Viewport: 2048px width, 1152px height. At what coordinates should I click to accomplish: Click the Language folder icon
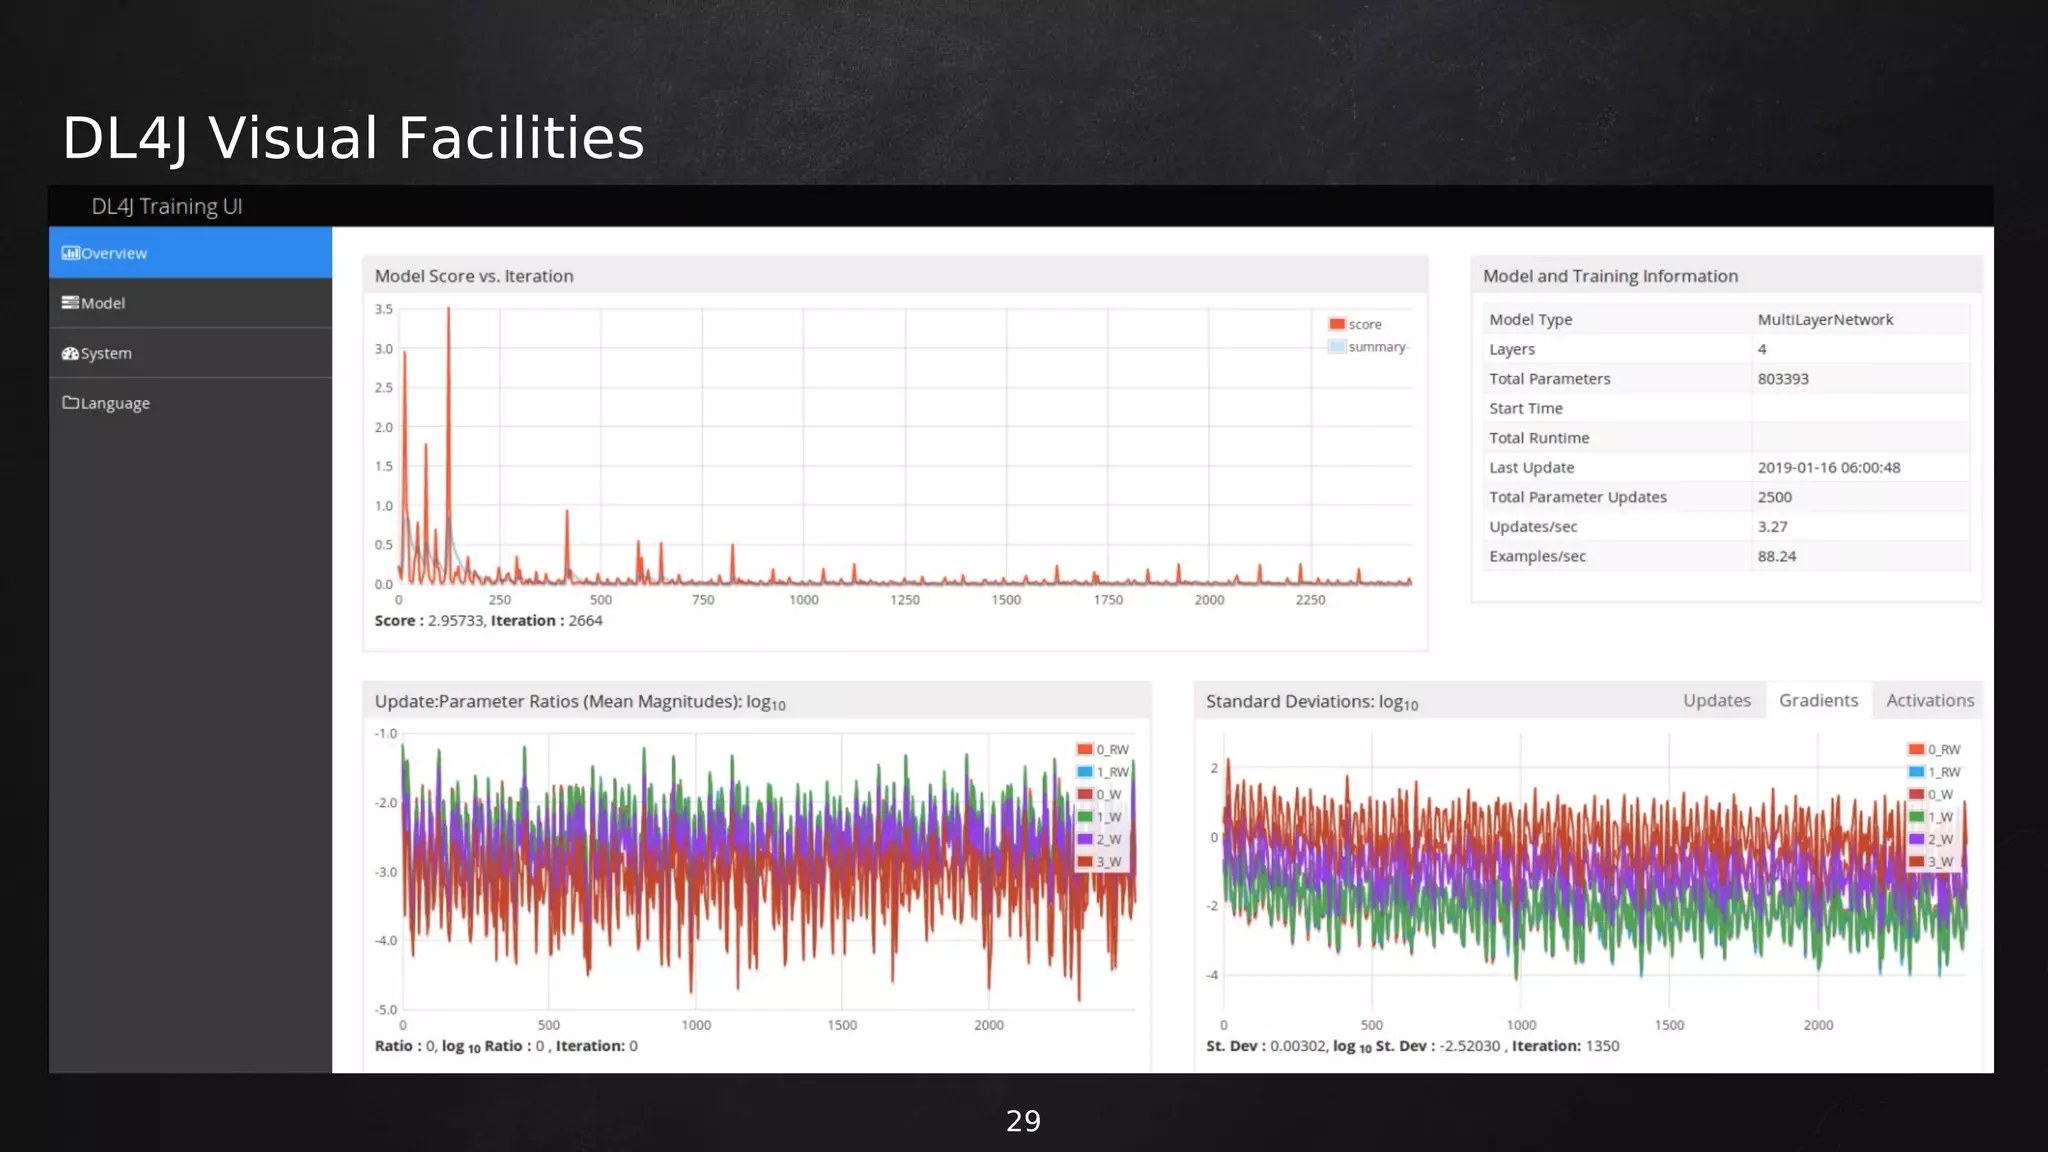(70, 403)
